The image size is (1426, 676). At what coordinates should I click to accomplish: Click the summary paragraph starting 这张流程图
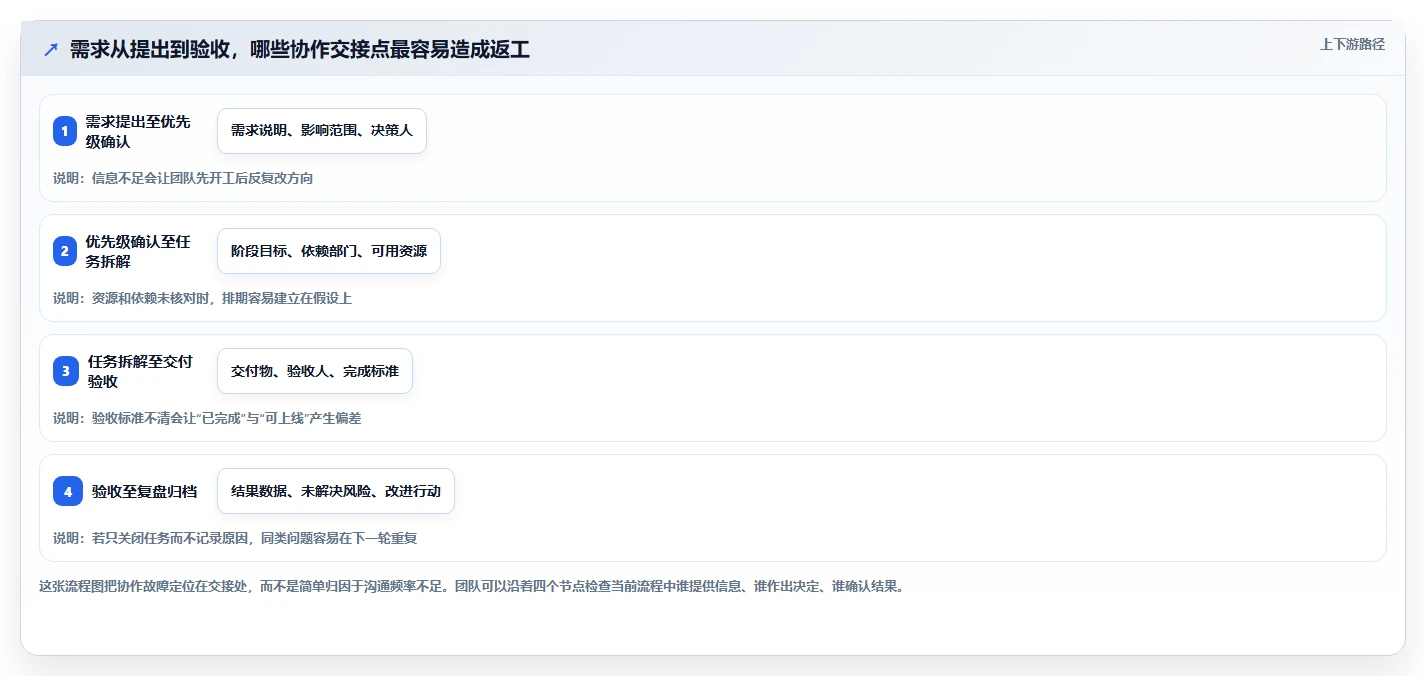(471, 586)
